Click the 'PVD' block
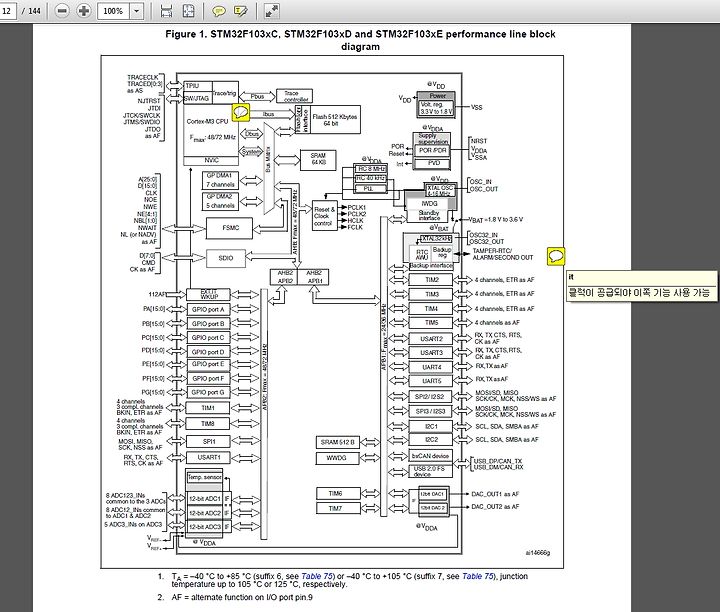Image resolution: width=720 pixels, height=612 pixels. 433,163
